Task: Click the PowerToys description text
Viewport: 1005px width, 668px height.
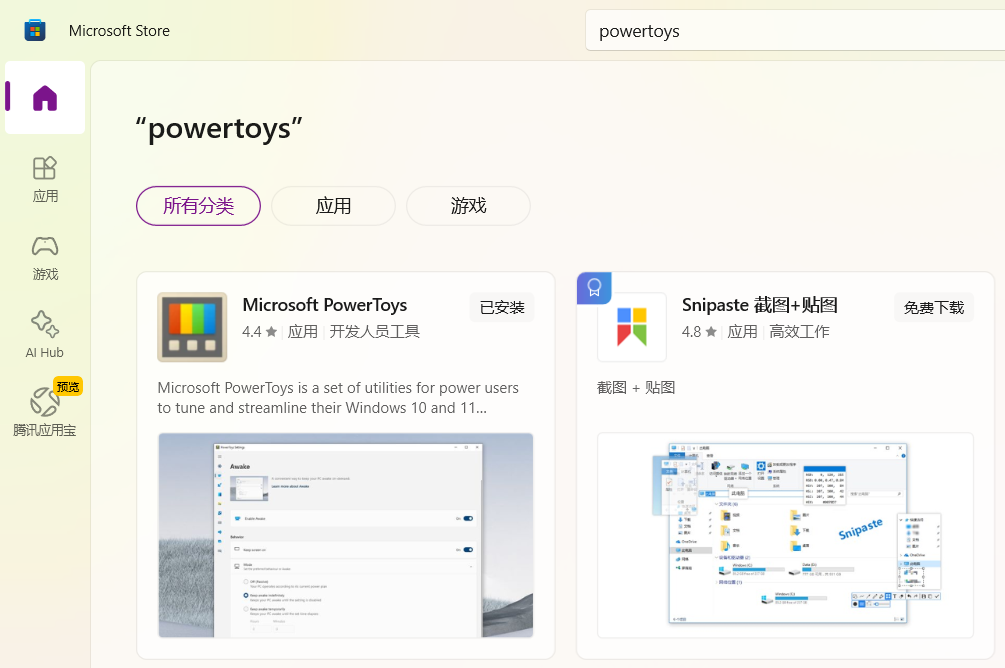Action: (338, 398)
